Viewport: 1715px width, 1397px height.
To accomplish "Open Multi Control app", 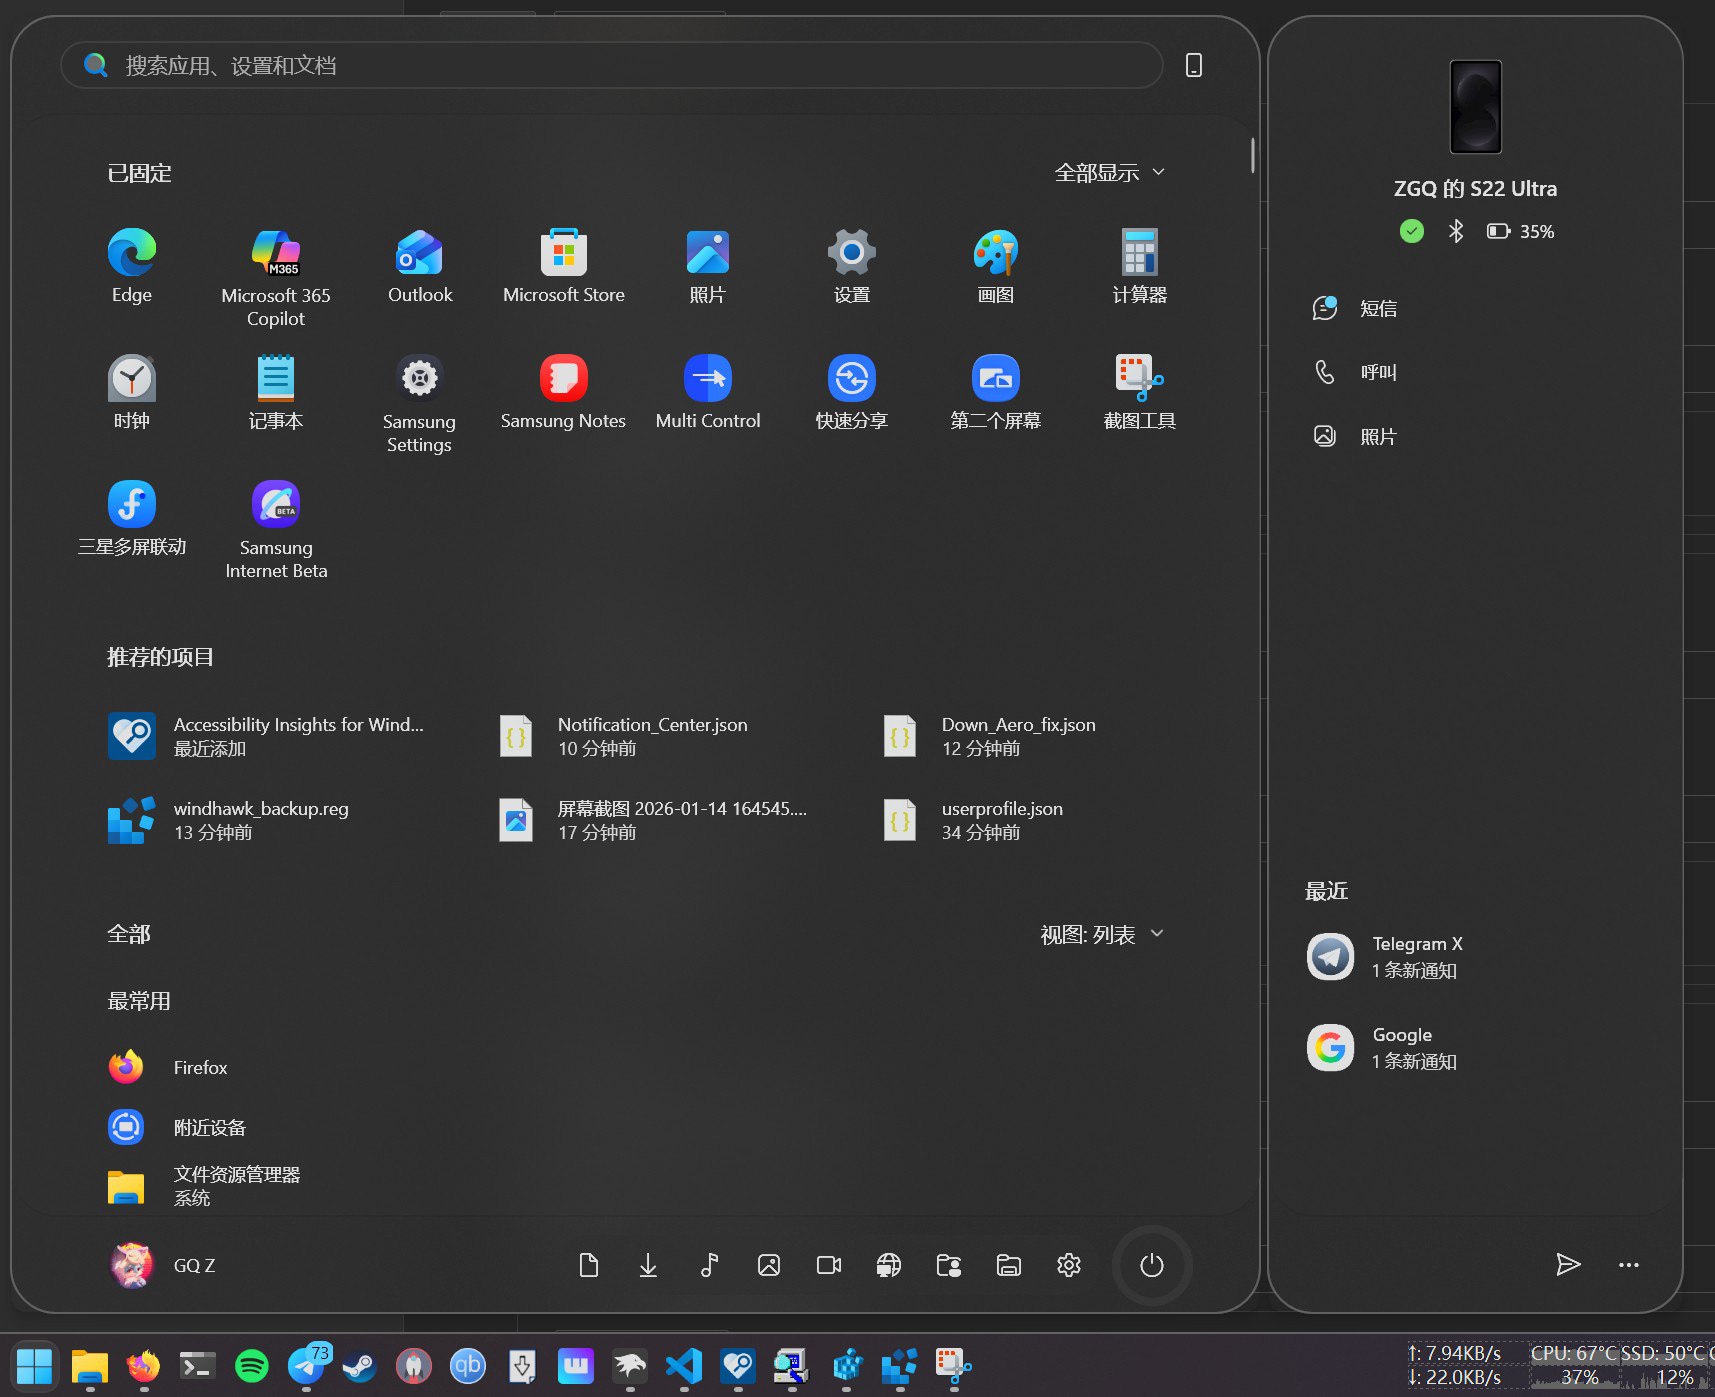I will tap(707, 392).
